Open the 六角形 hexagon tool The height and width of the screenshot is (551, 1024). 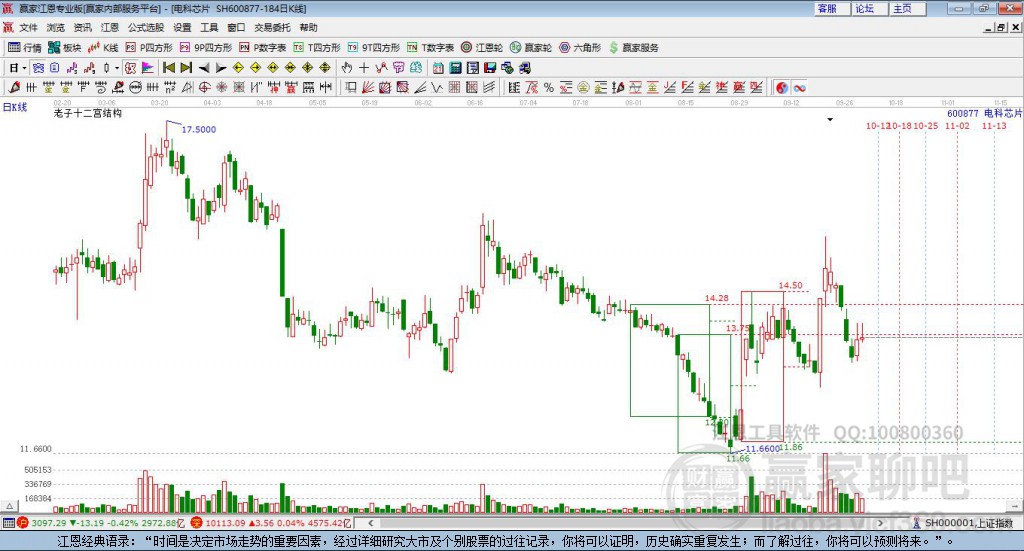pyautogui.click(x=580, y=48)
